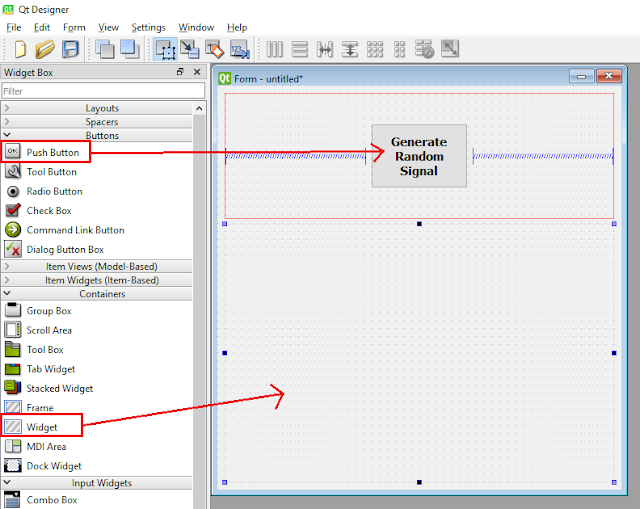Apply vertical splitter layout icon

point(350,49)
